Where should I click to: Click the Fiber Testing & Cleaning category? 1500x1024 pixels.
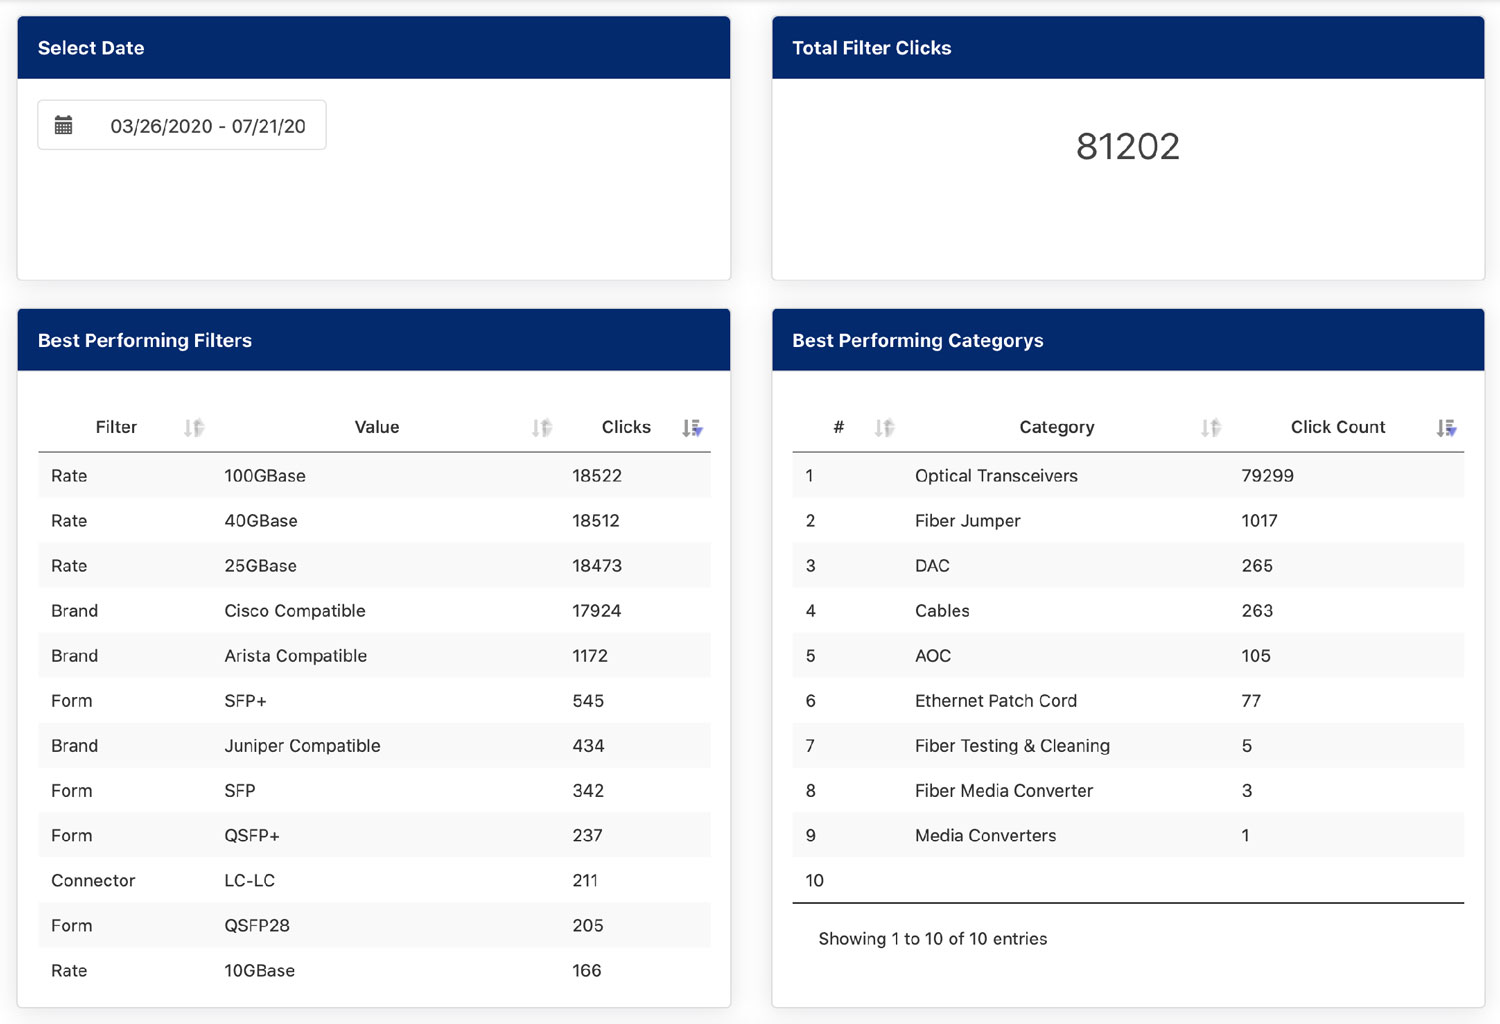1012,746
